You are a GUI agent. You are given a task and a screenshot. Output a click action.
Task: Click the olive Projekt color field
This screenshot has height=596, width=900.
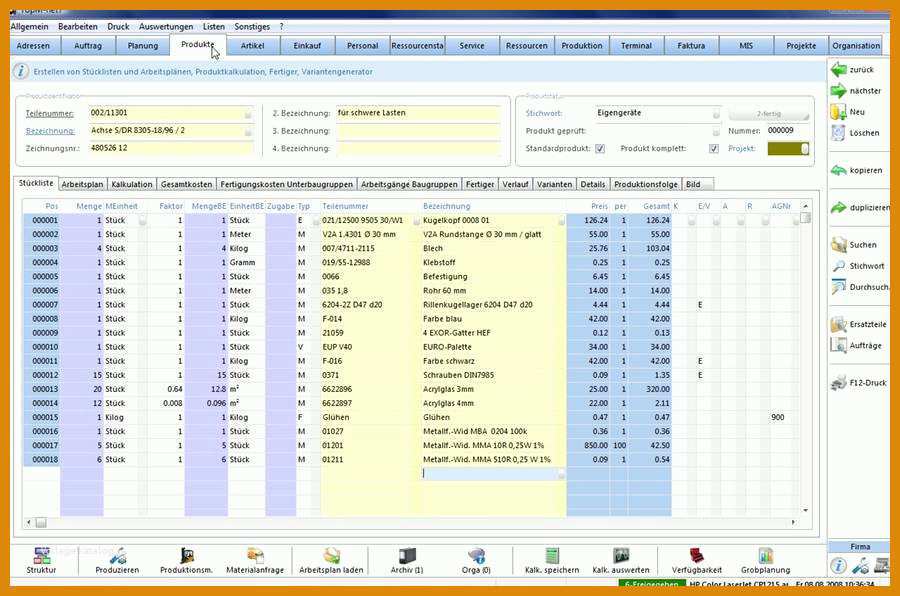pyautogui.click(x=788, y=149)
